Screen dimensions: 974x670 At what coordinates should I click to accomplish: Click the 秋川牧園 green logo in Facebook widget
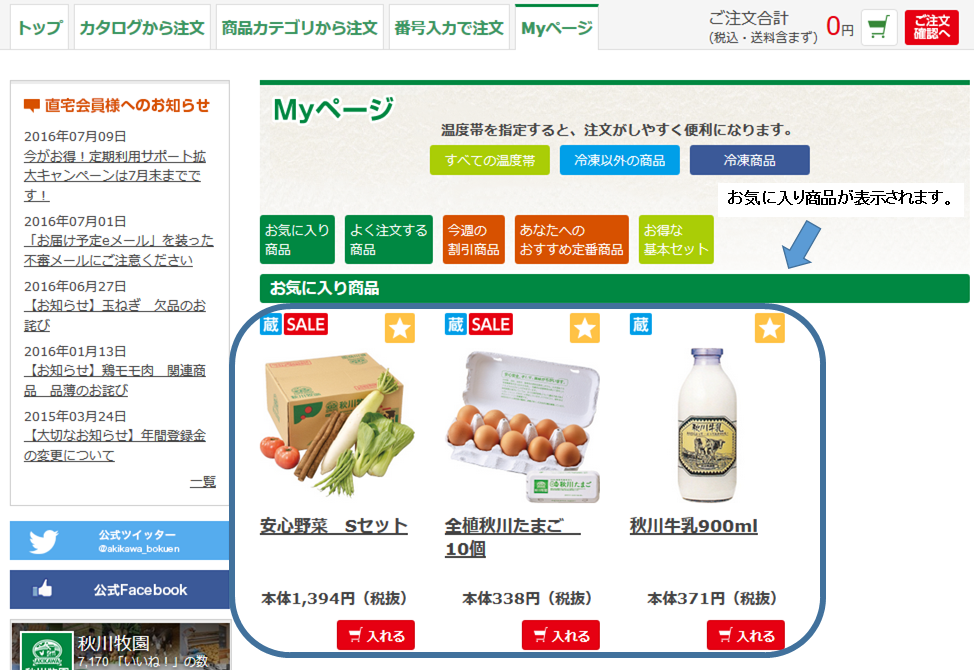(47, 651)
